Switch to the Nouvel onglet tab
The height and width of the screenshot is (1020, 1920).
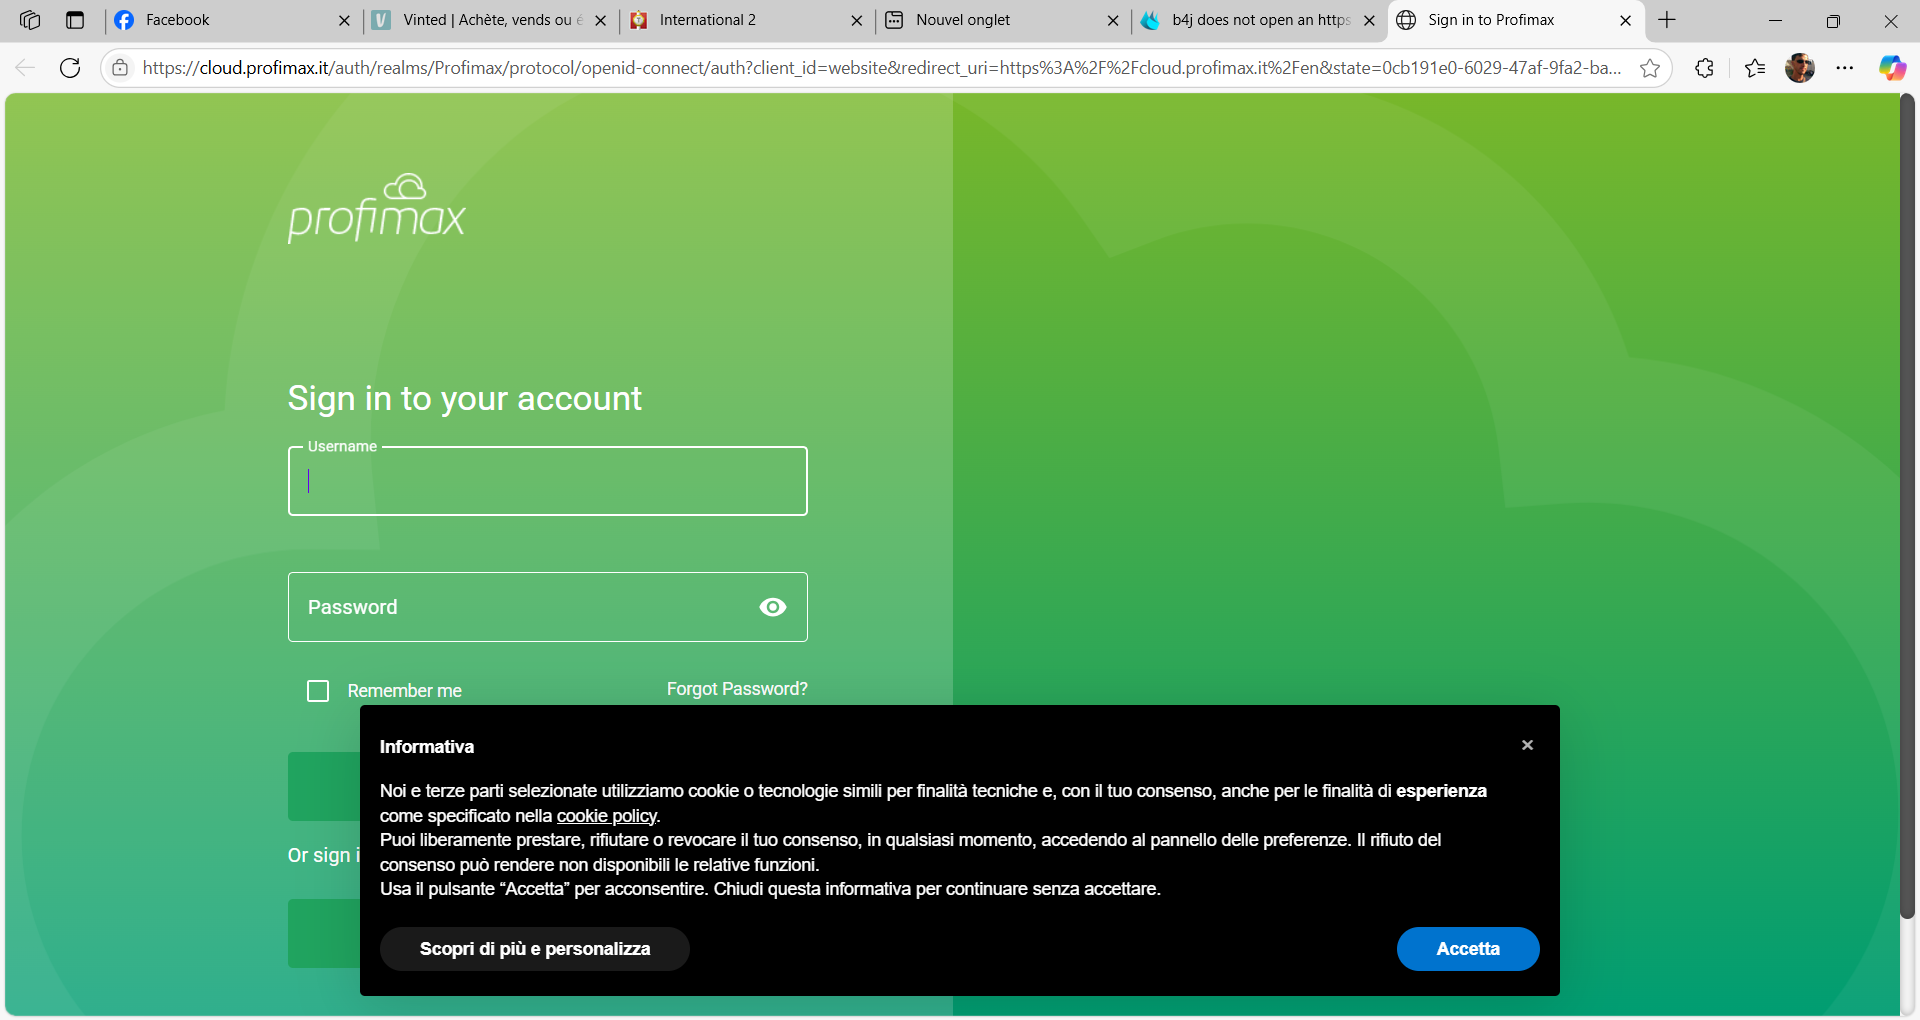click(x=1000, y=20)
